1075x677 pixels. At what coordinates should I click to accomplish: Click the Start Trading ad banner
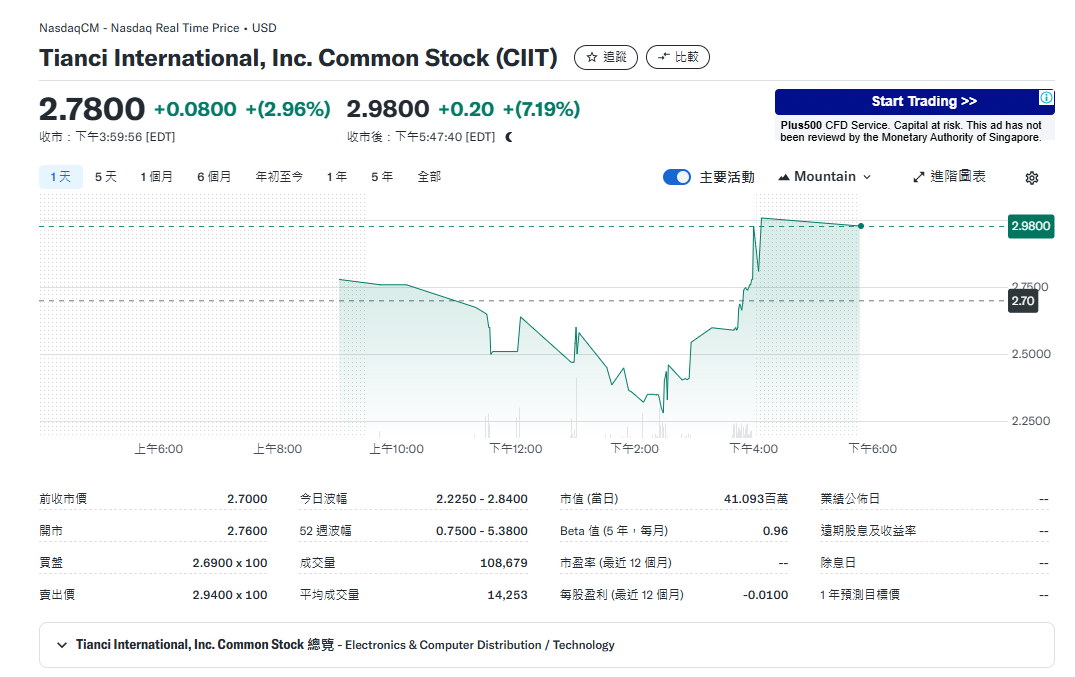[x=915, y=102]
